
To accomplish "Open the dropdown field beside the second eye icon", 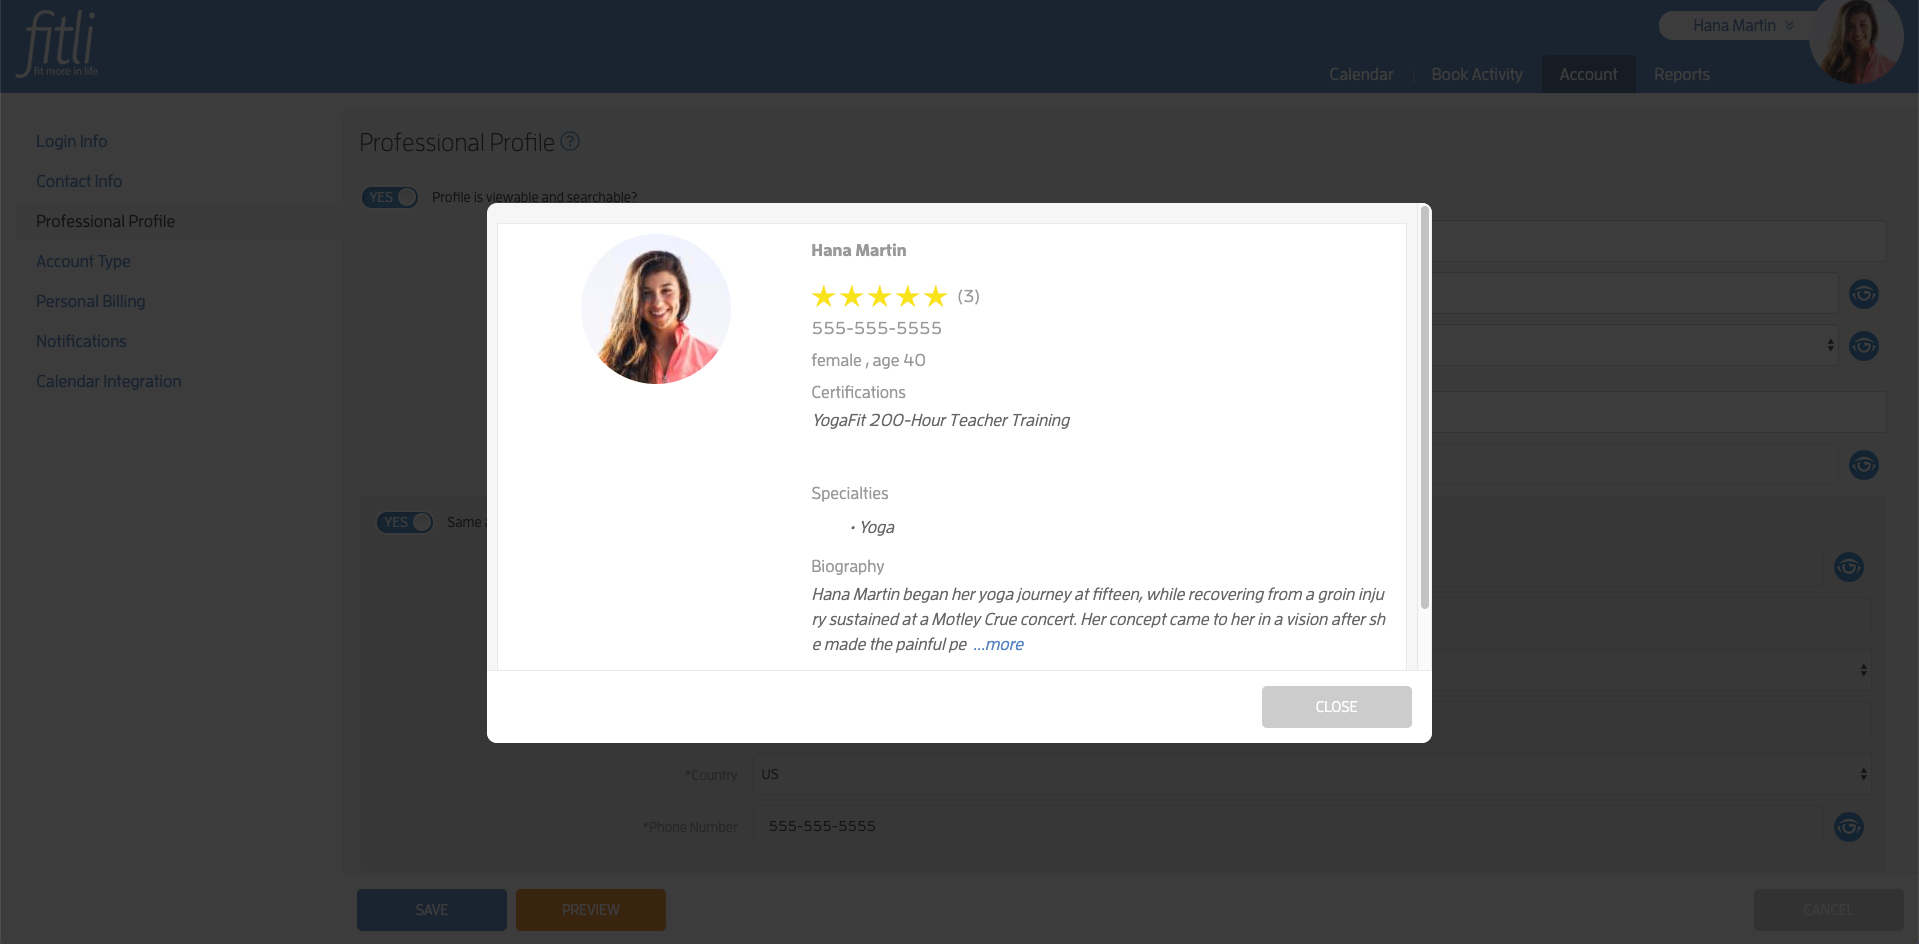I will pos(1634,346).
